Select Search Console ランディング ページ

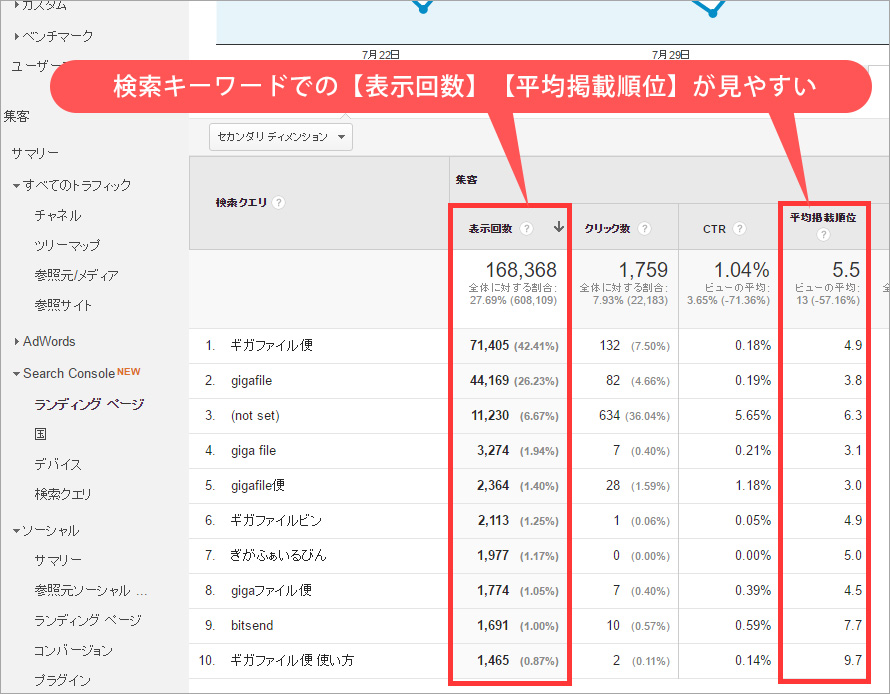(x=89, y=404)
